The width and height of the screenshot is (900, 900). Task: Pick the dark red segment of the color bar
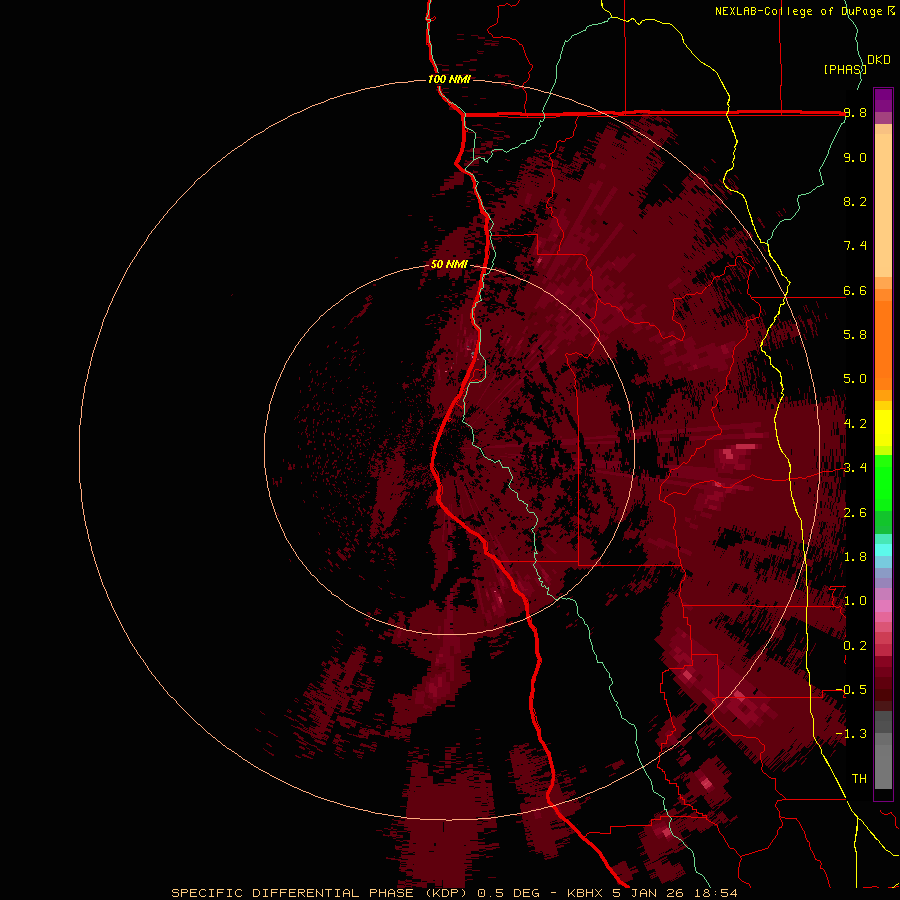[883, 683]
